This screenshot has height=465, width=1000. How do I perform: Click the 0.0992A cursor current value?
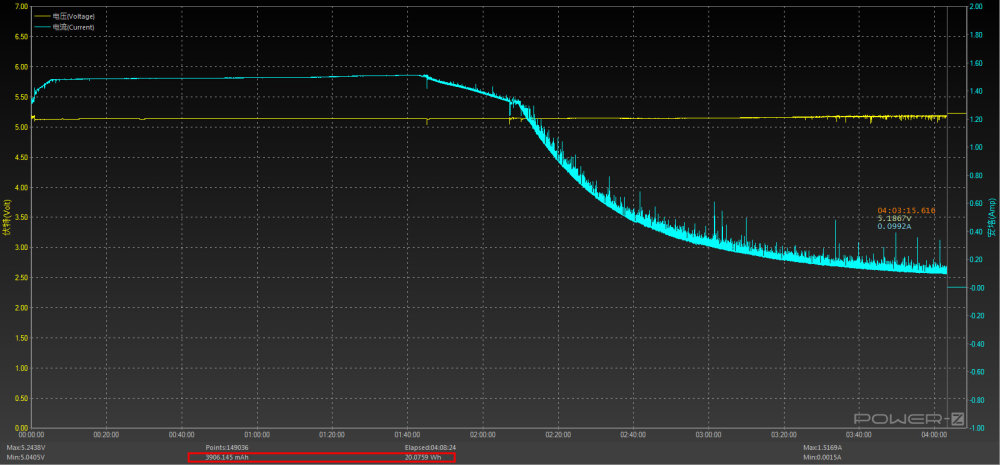[894, 226]
